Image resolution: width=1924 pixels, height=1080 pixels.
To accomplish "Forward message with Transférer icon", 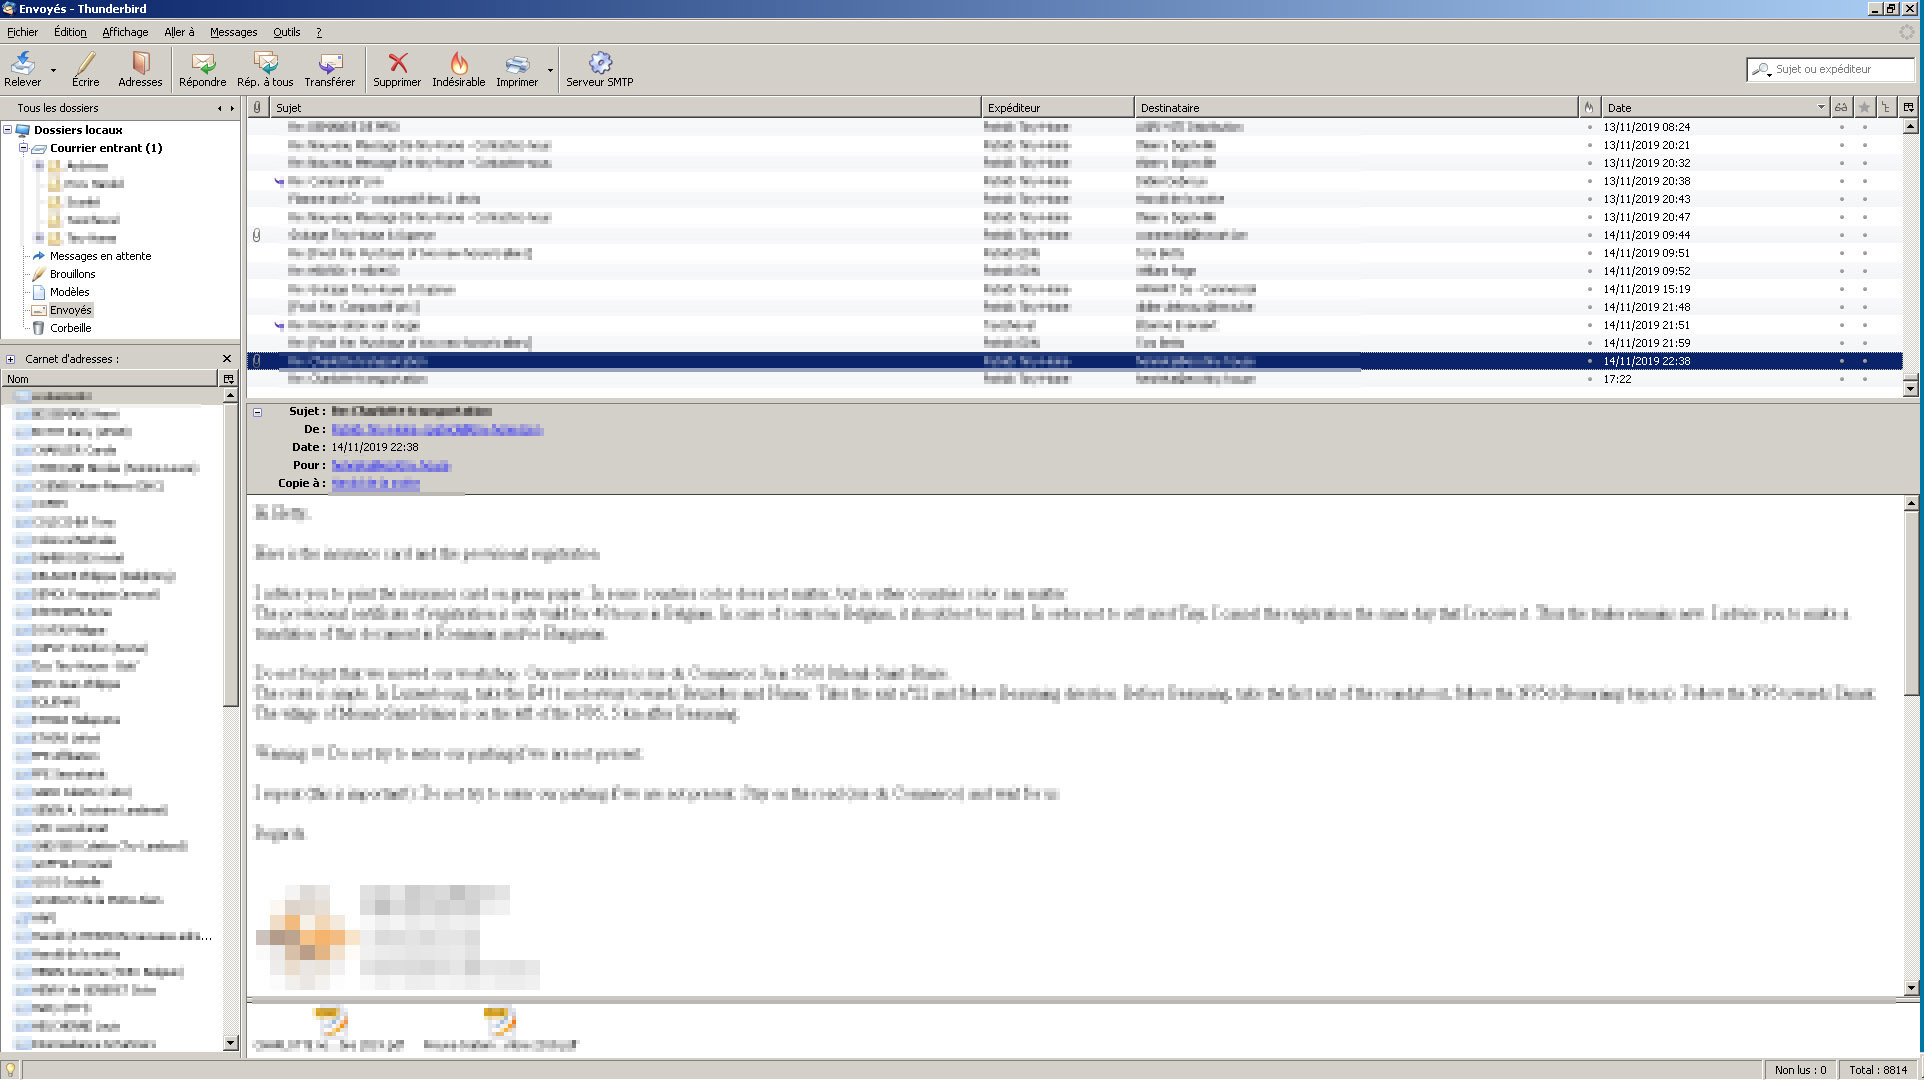I will point(329,68).
